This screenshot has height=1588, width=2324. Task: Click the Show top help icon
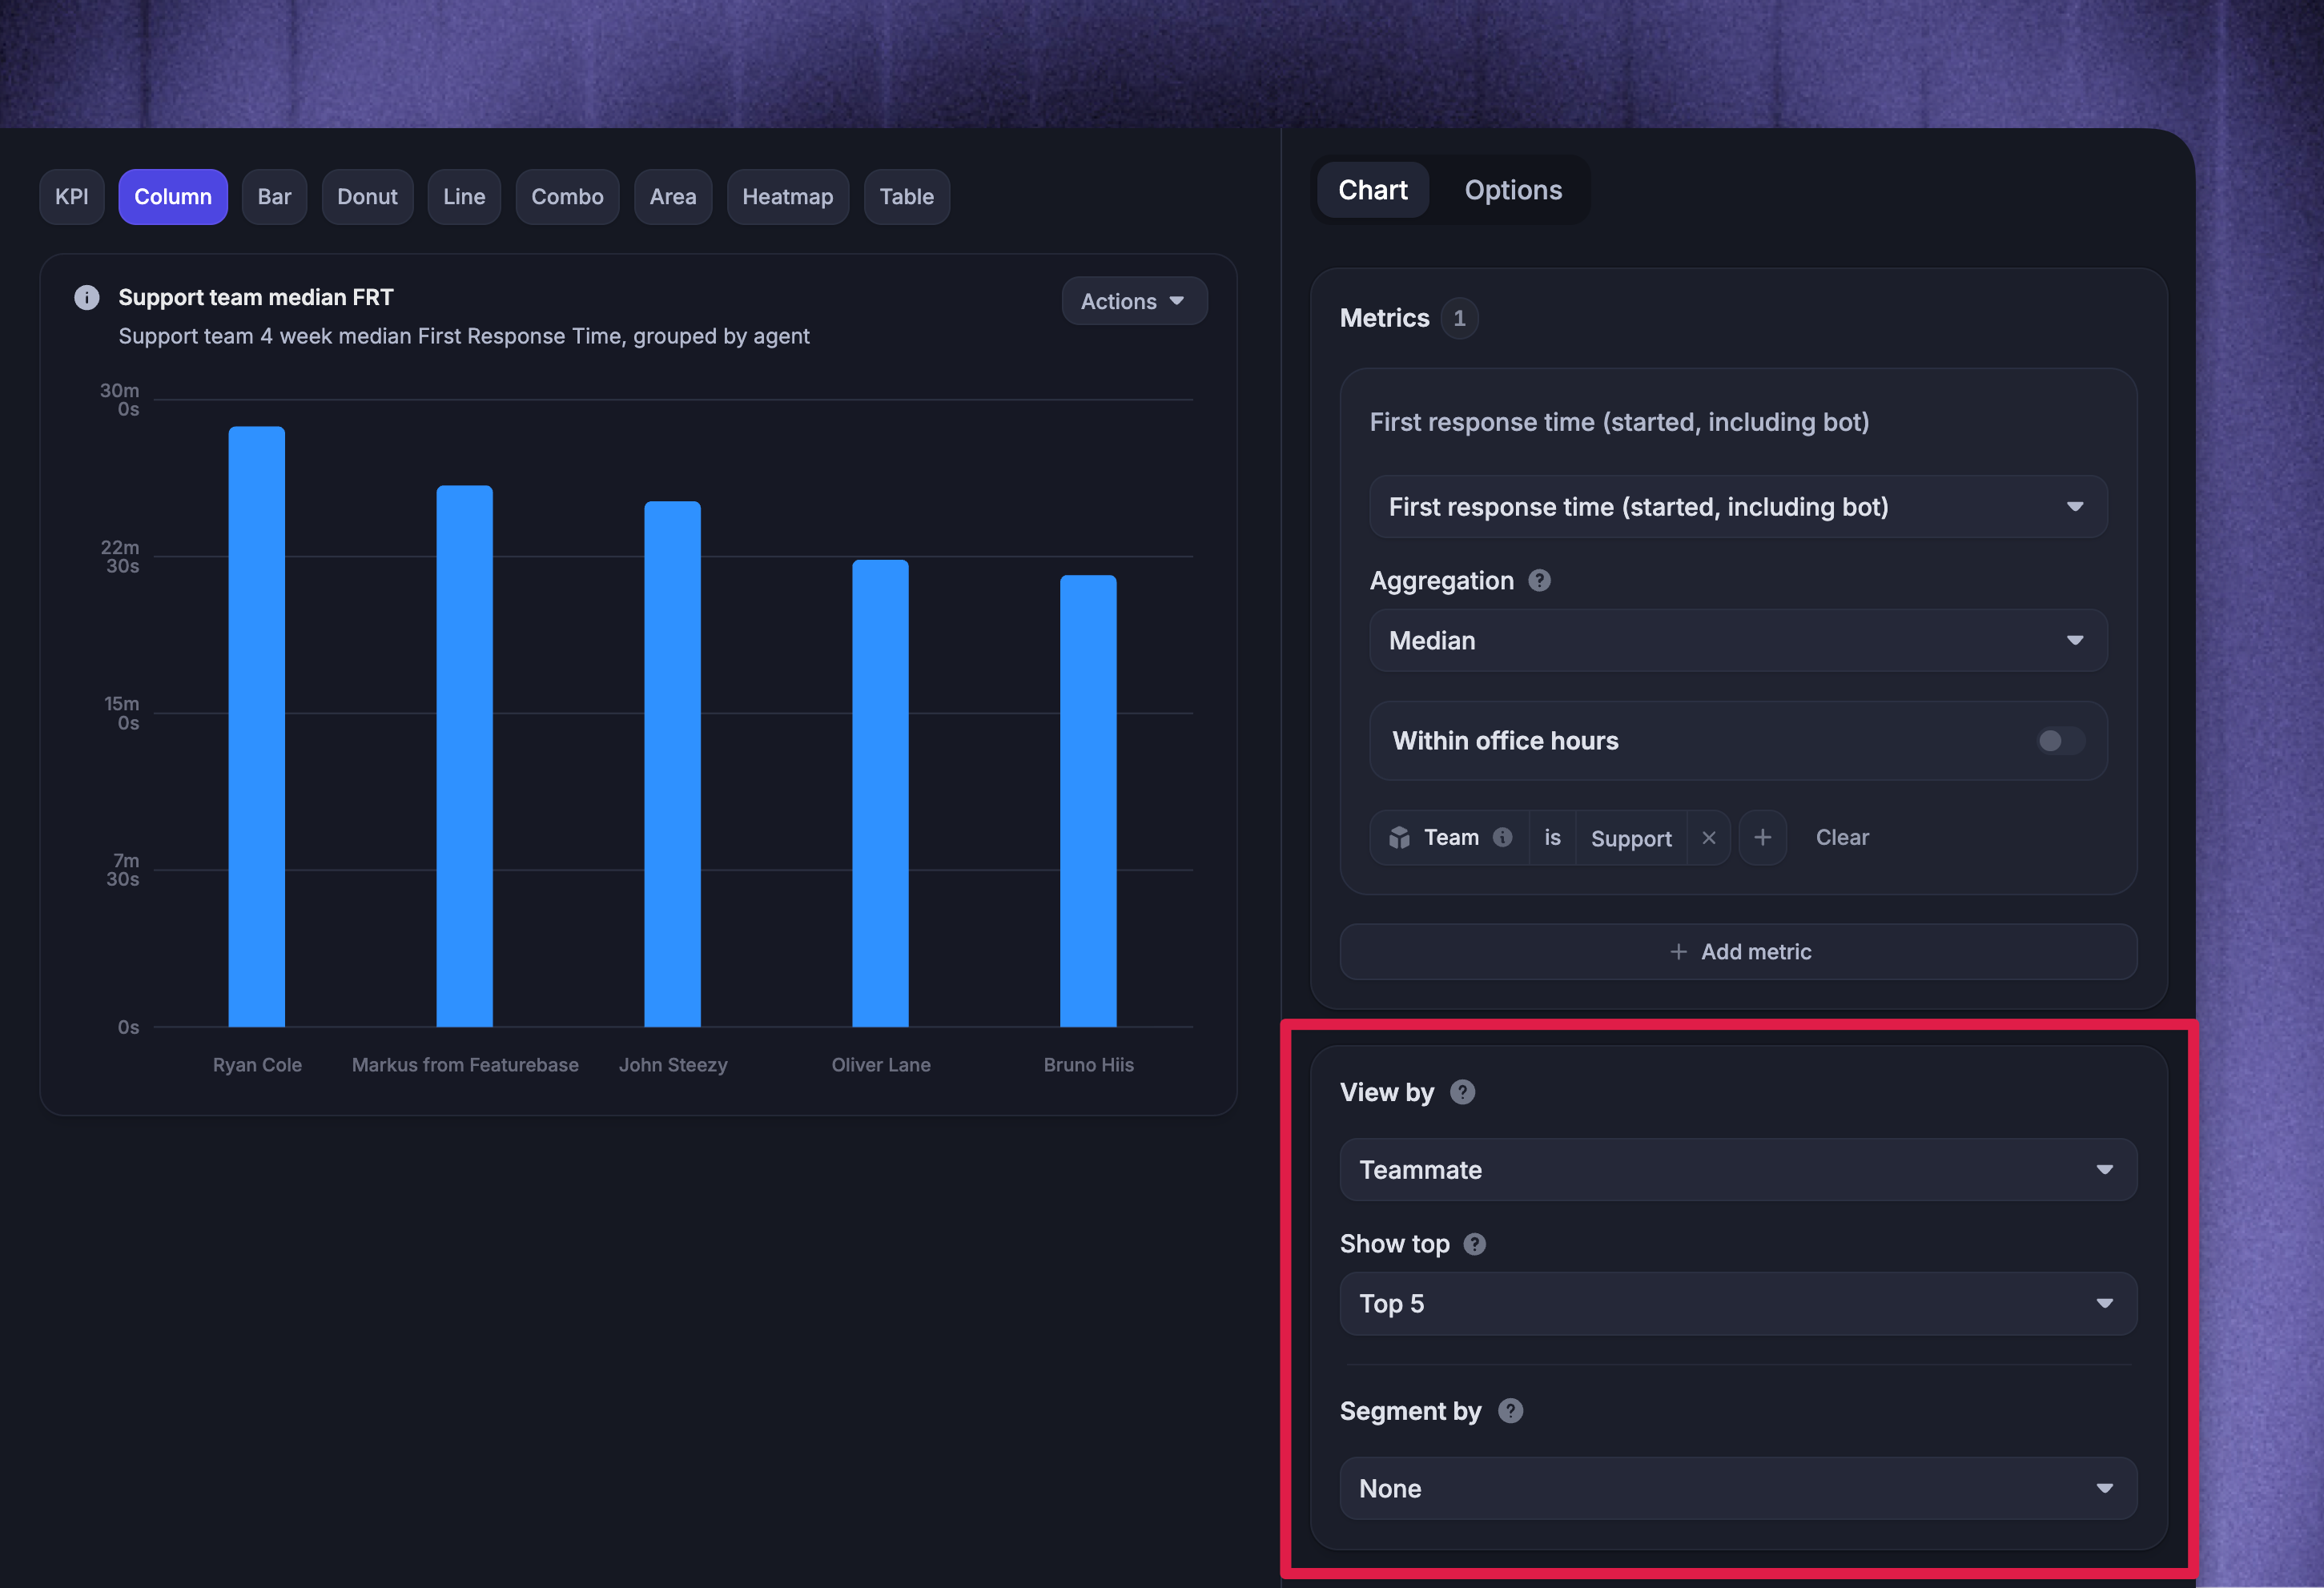tap(1474, 1244)
